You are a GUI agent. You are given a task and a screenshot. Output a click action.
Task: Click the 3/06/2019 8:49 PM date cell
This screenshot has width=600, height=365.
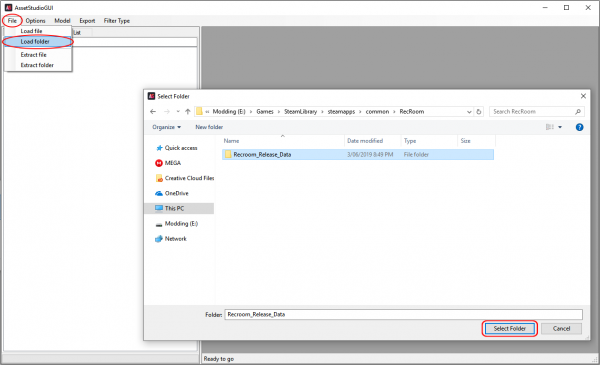tap(370, 155)
